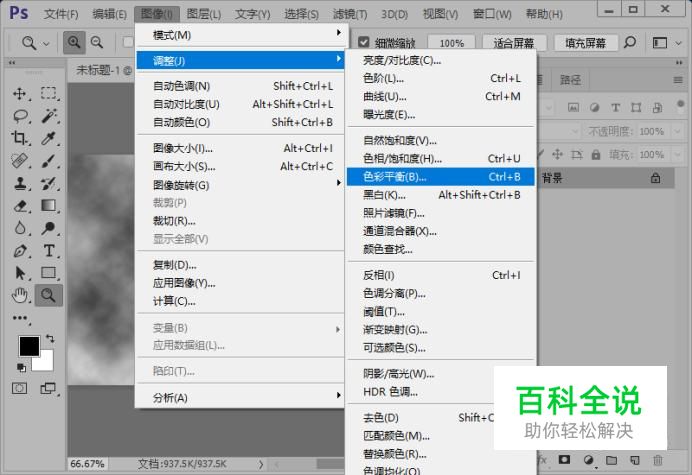
Task: Toggle the 细微缩放 checkbox
Action: (x=364, y=42)
